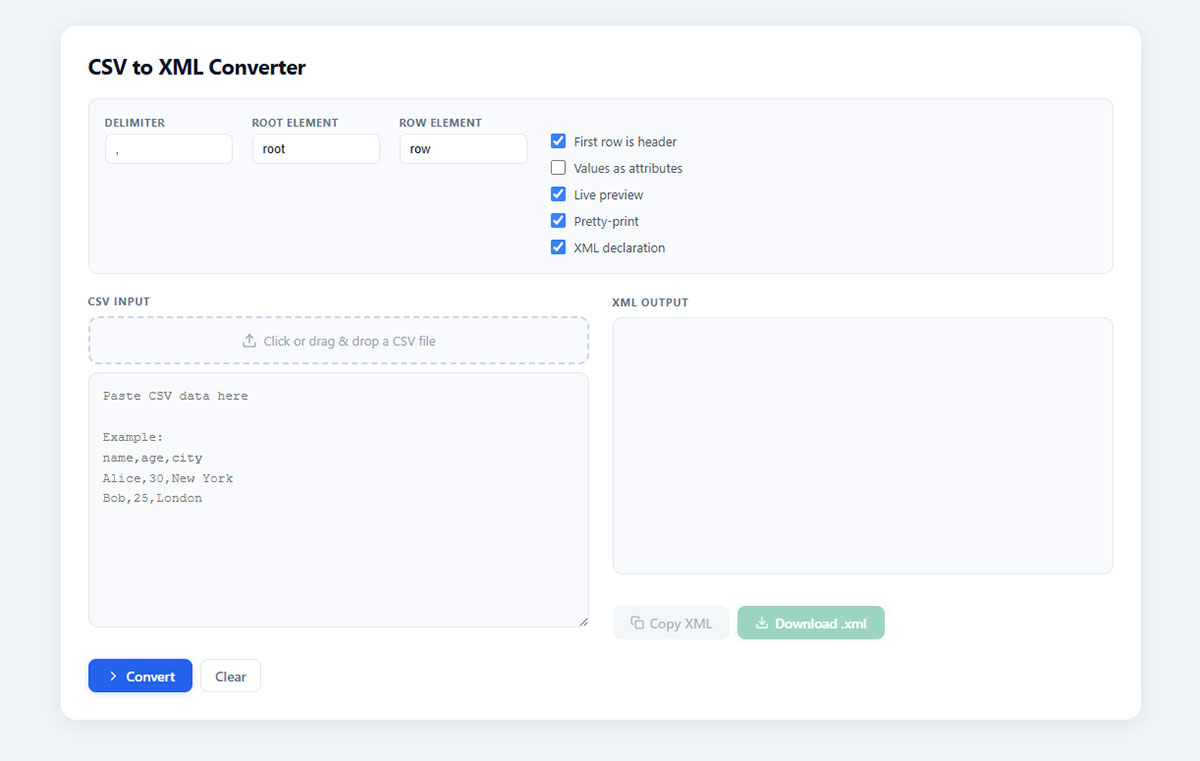Click the XML OUTPUT section label
The width and height of the screenshot is (1200, 761).
(650, 302)
